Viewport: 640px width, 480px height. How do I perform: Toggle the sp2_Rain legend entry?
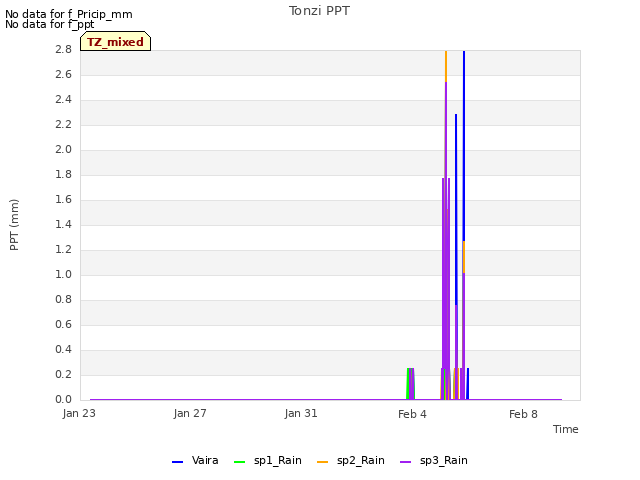(351, 461)
